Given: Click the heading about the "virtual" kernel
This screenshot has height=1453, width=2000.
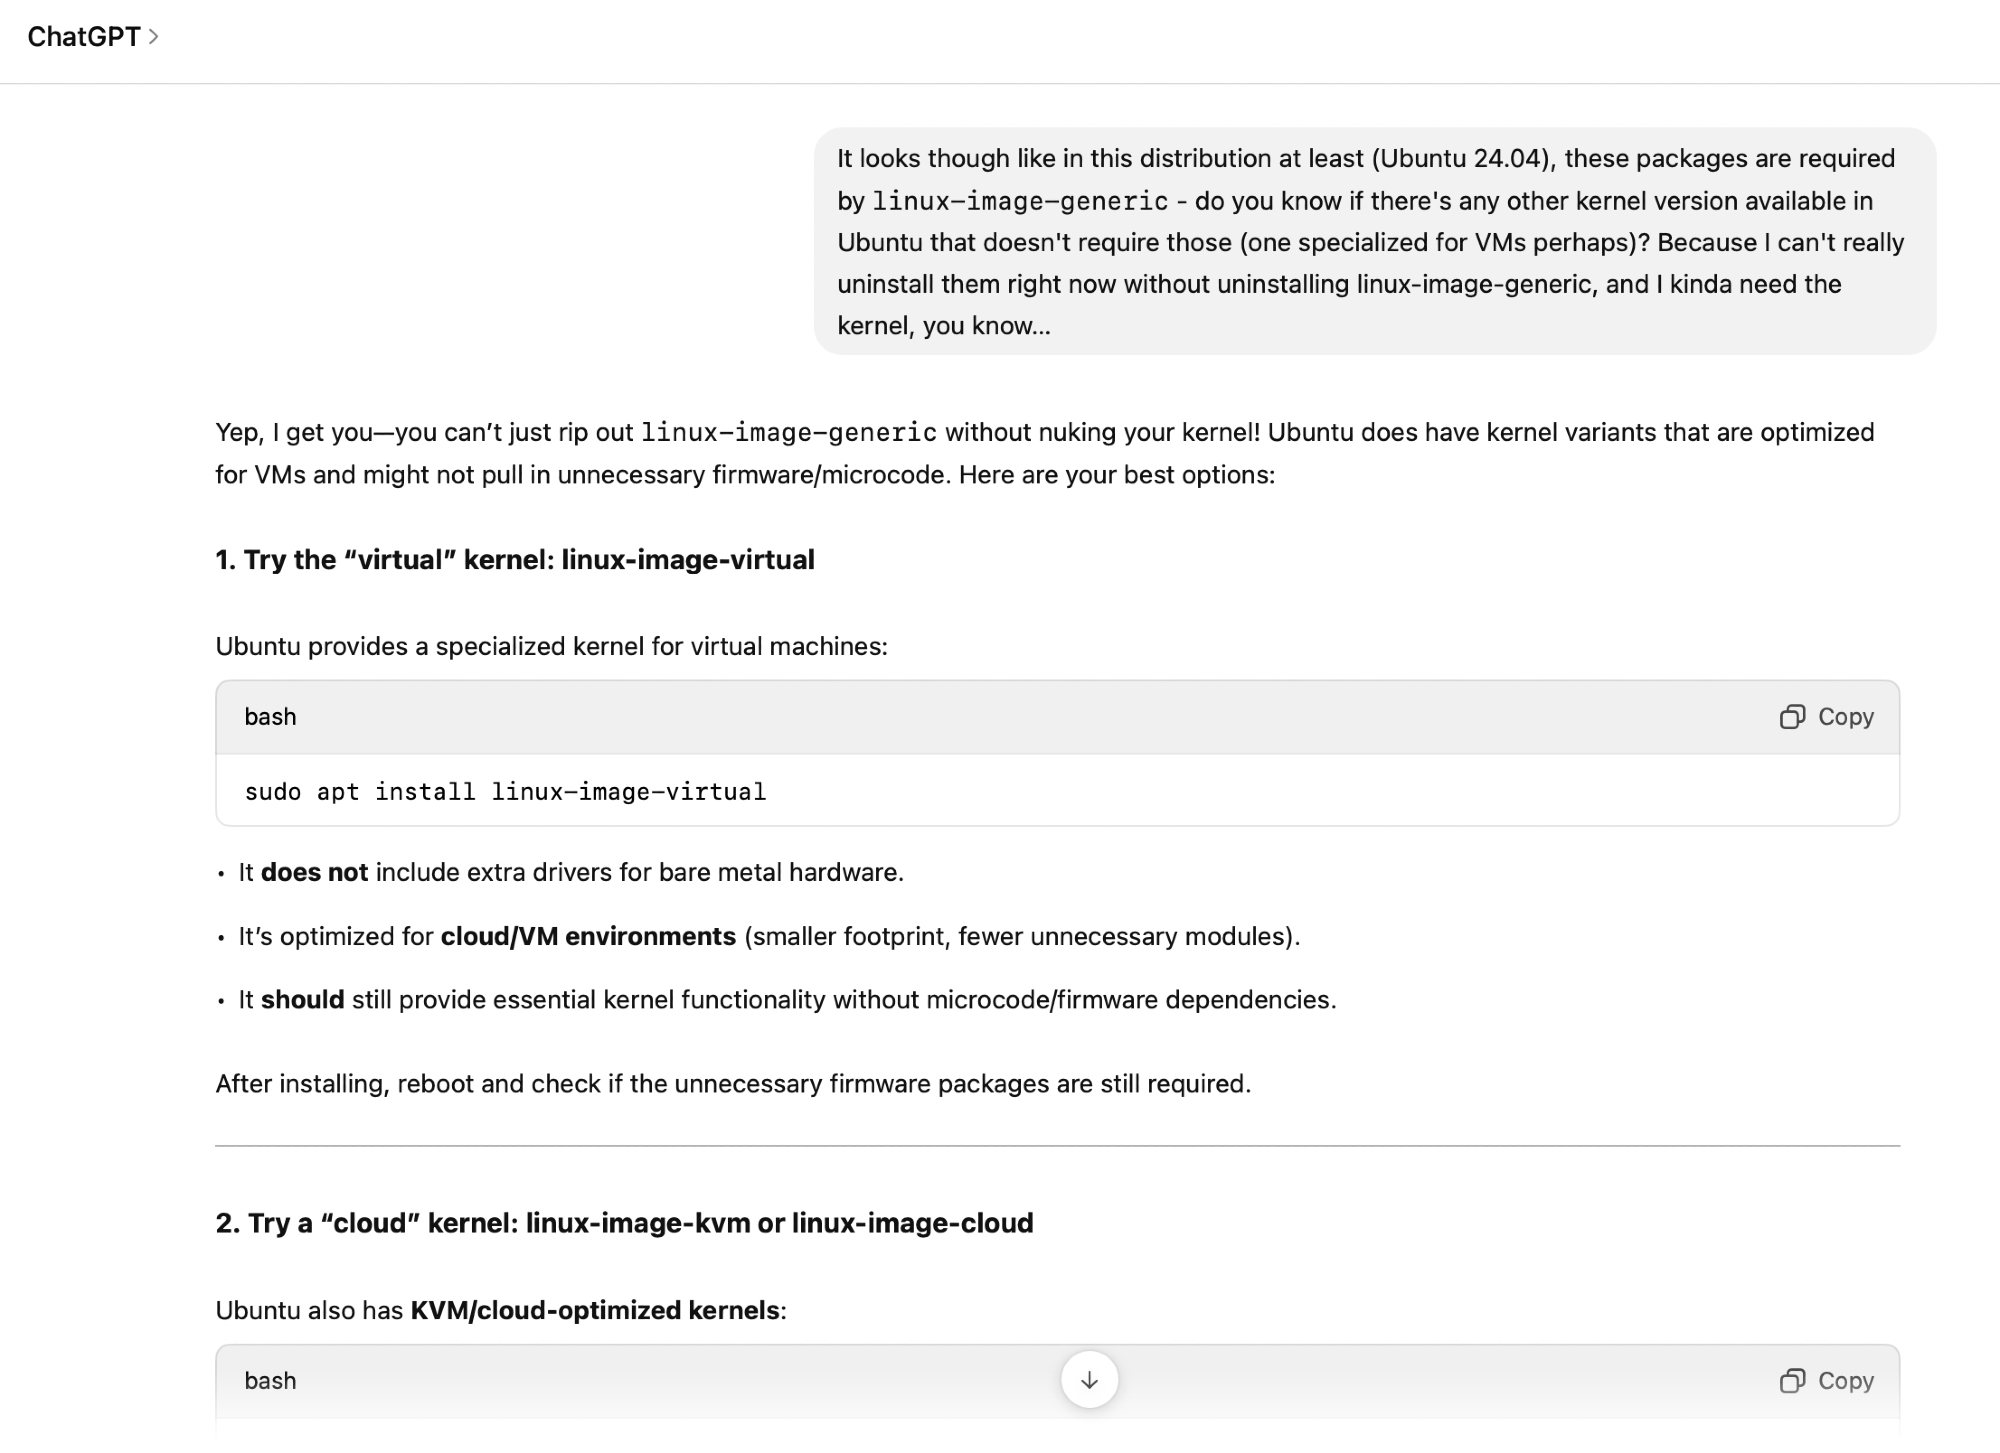Looking at the screenshot, I should click(x=515, y=560).
